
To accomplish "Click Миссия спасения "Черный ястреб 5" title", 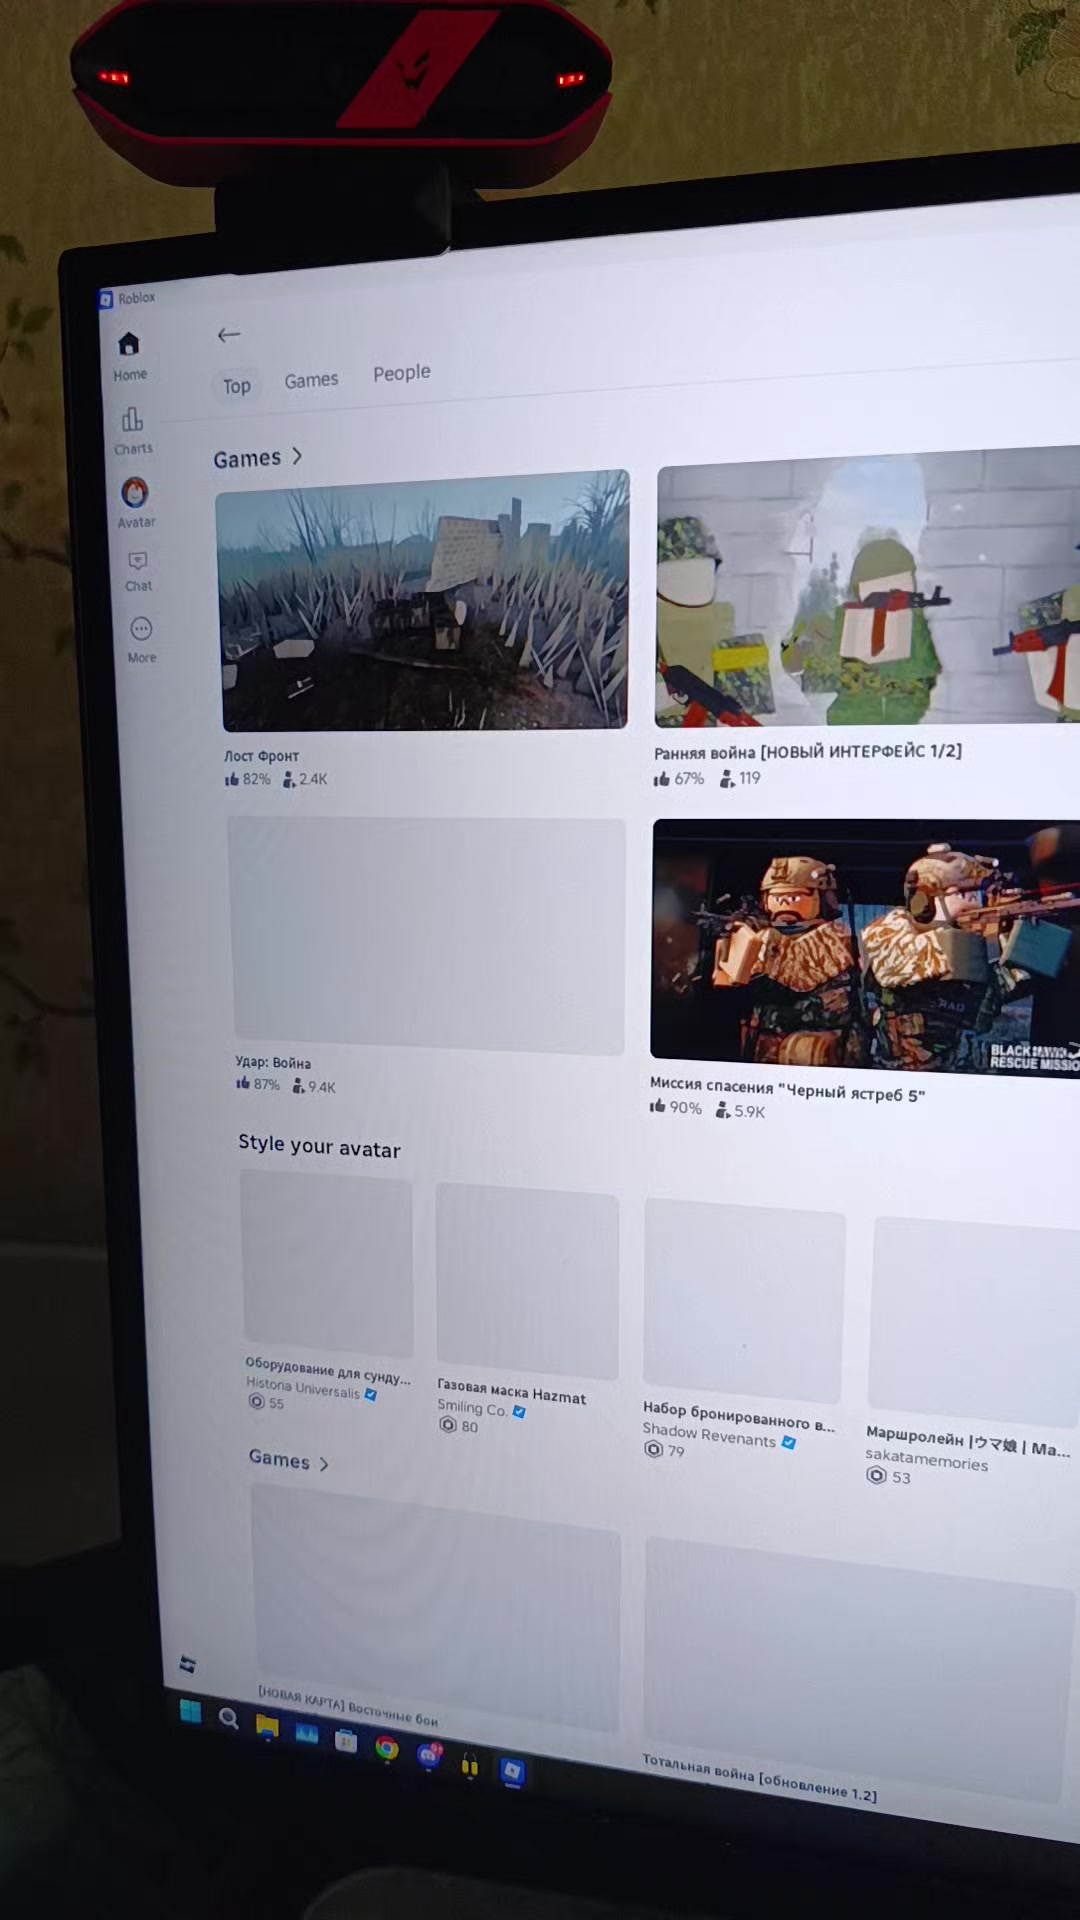I will tap(787, 1088).
